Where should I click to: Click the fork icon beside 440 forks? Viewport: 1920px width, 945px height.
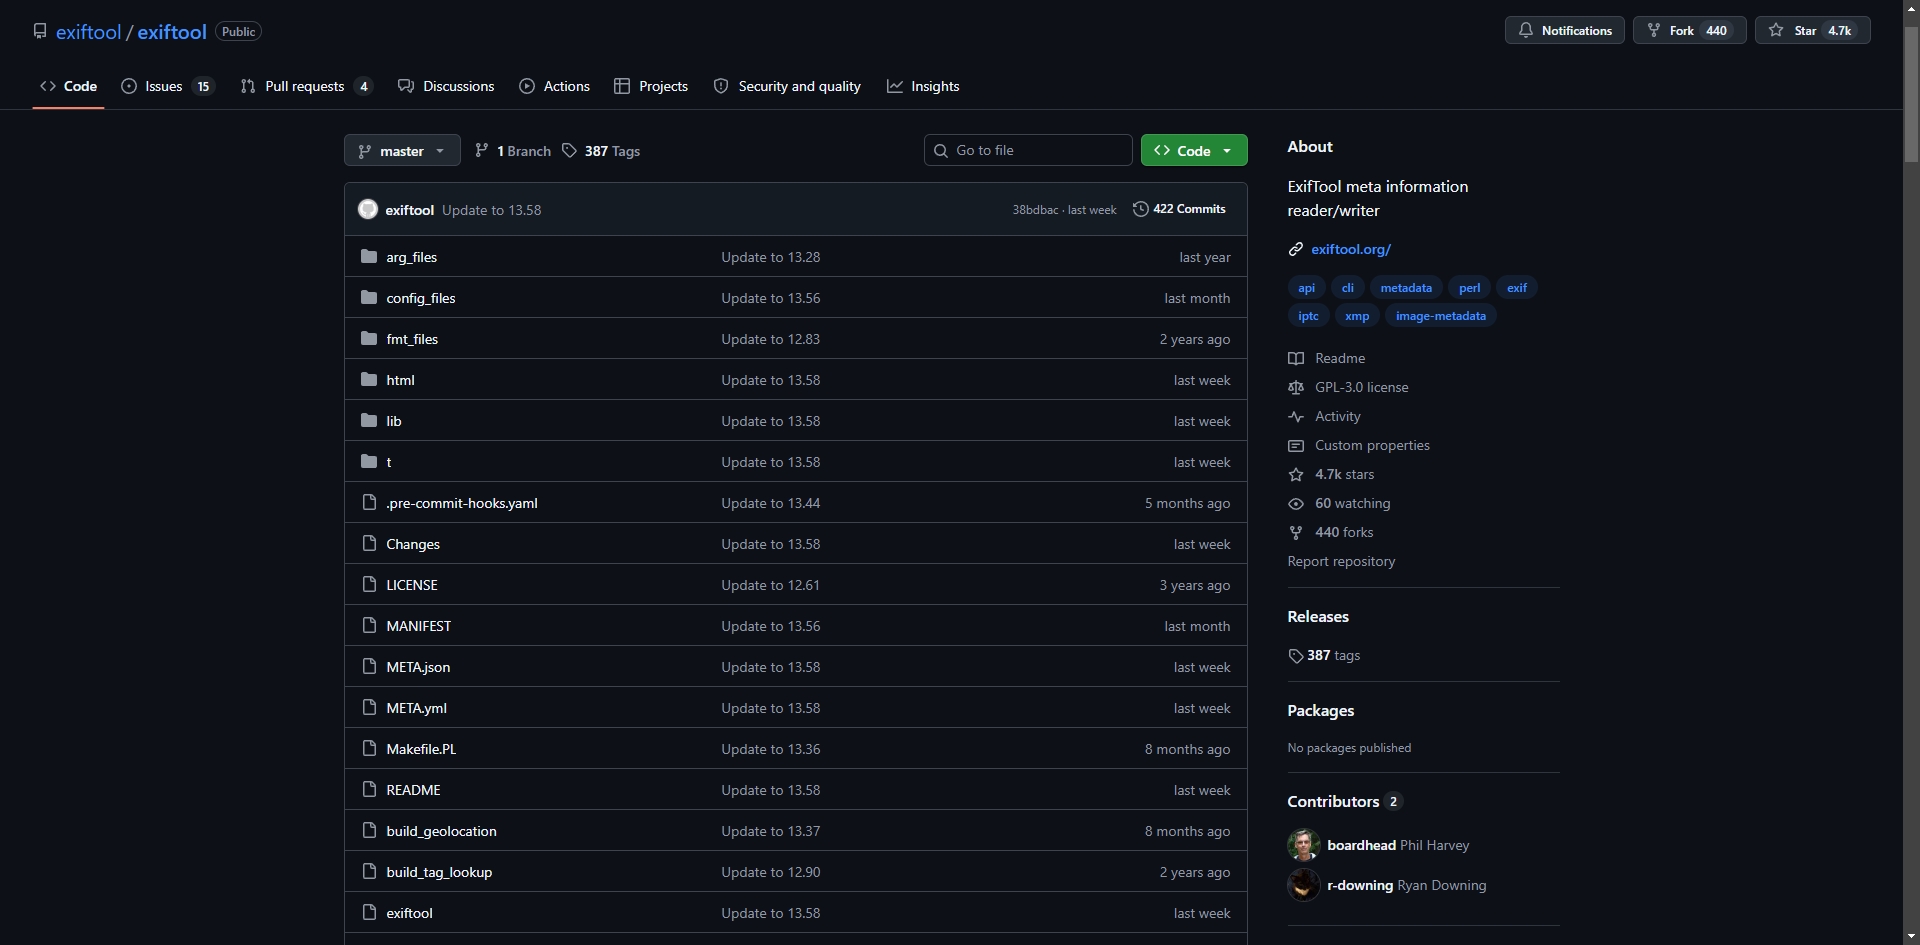tap(1296, 532)
